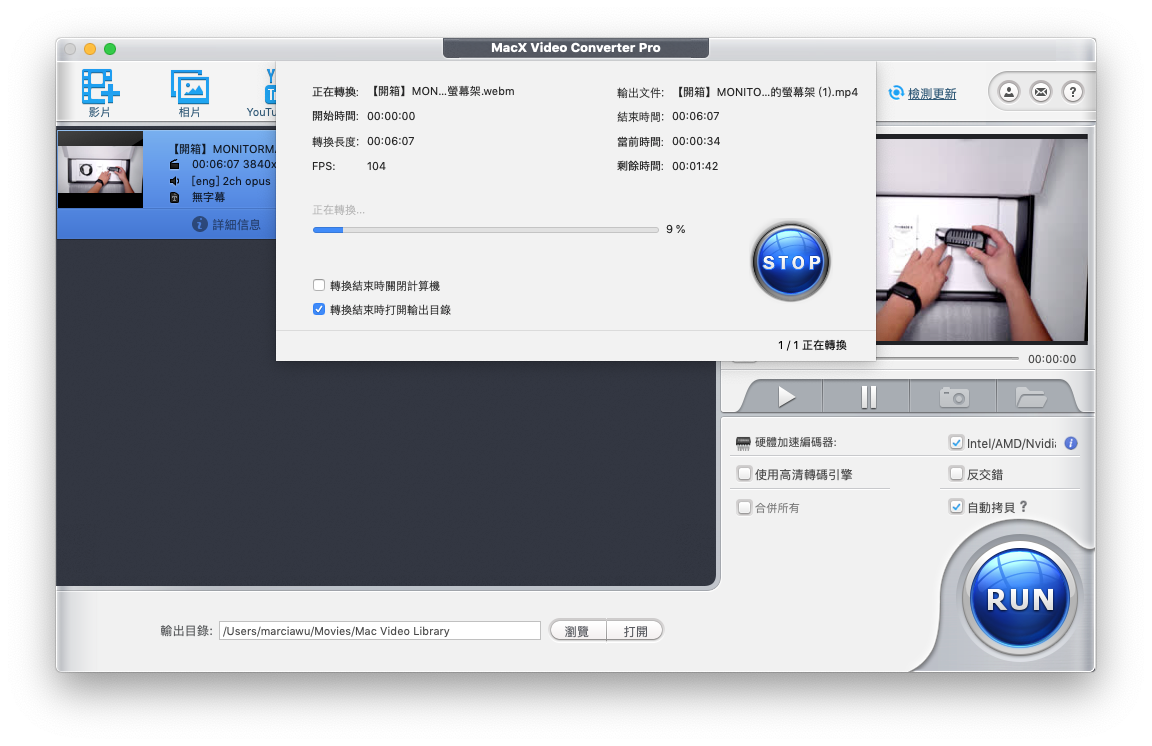Pause the preview video
Screen dimensions: 1152x746
pyautogui.click(x=868, y=397)
